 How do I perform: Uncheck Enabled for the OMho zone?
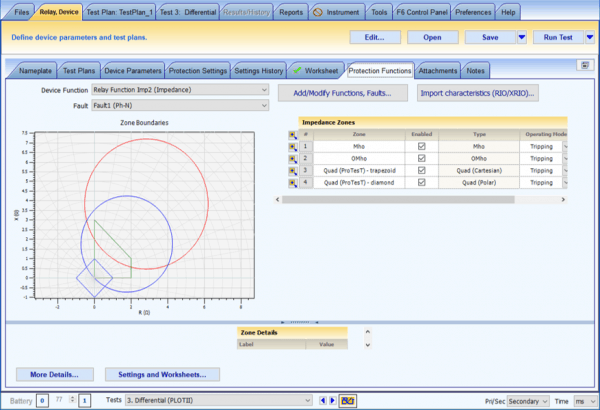(x=421, y=158)
